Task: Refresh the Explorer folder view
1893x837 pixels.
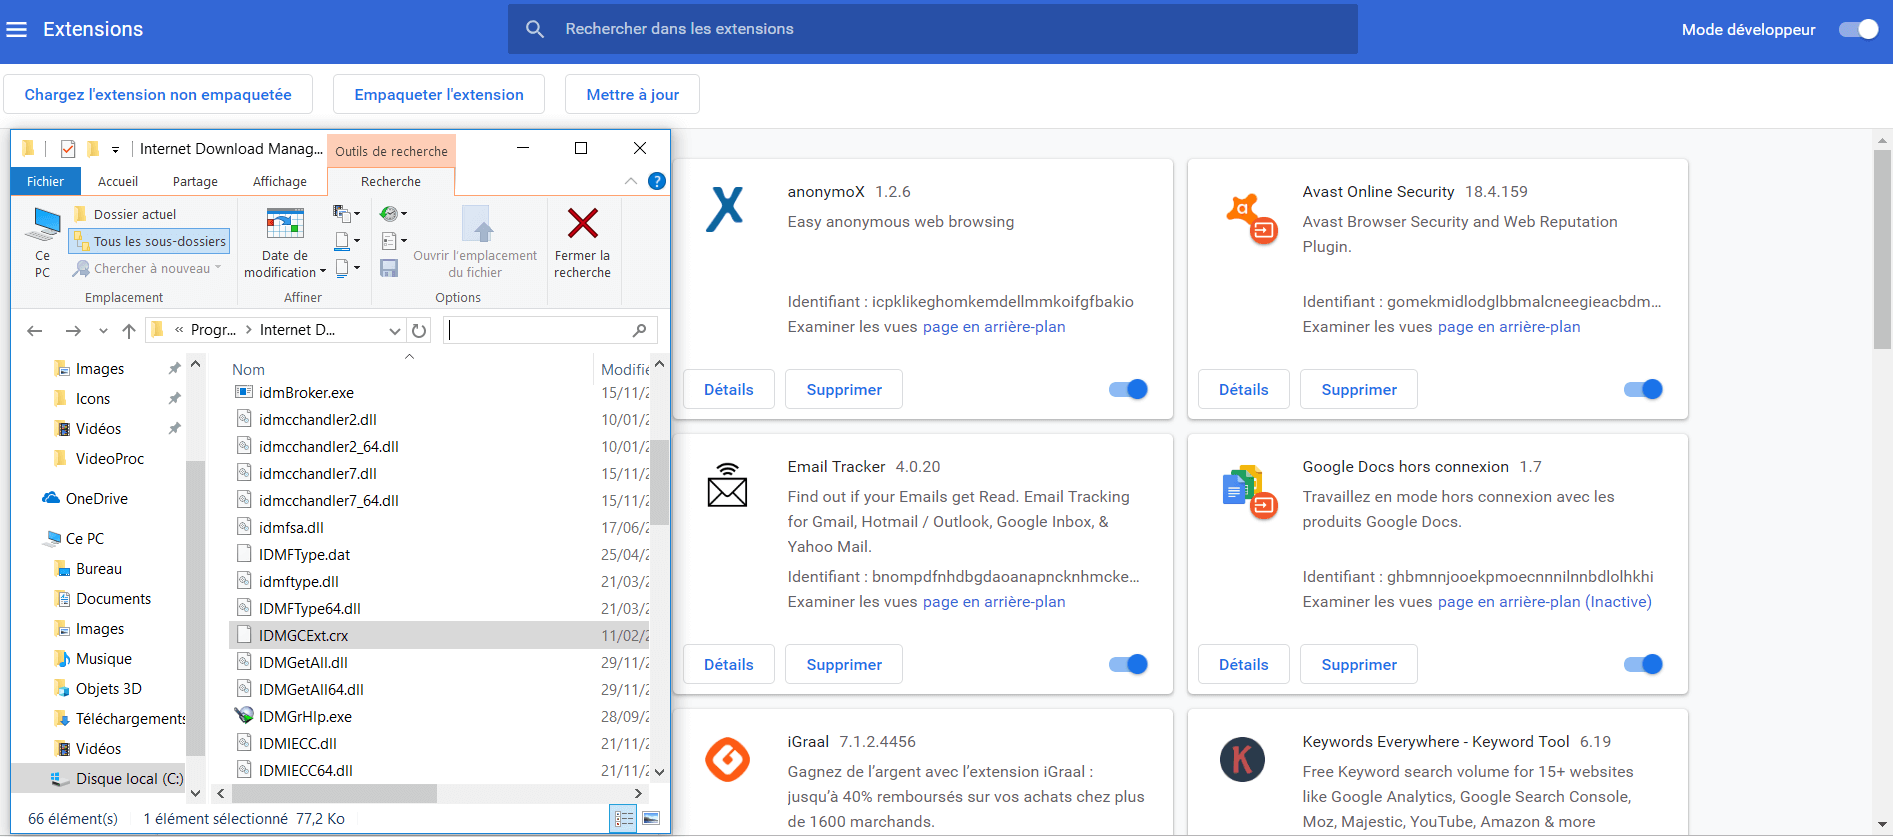Action: pos(419,331)
